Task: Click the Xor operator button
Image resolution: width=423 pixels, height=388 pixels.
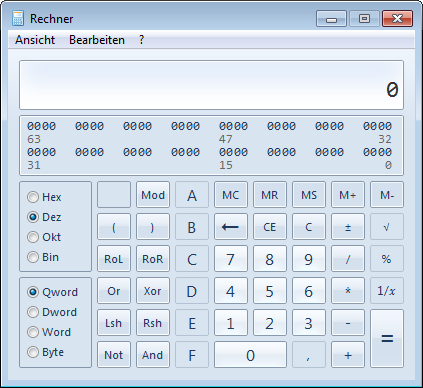Action: click(x=153, y=291)
